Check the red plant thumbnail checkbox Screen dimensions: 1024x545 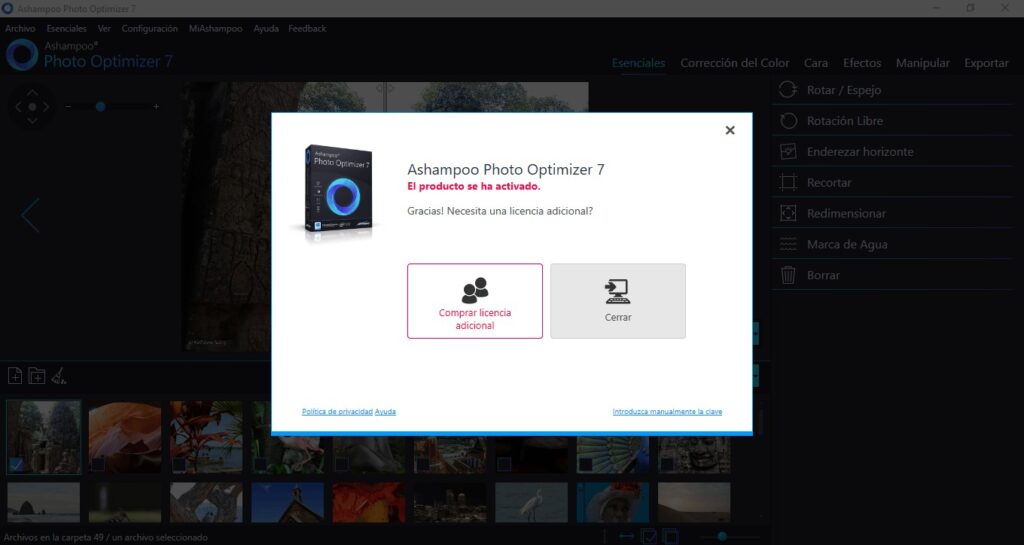coord(179,464)
